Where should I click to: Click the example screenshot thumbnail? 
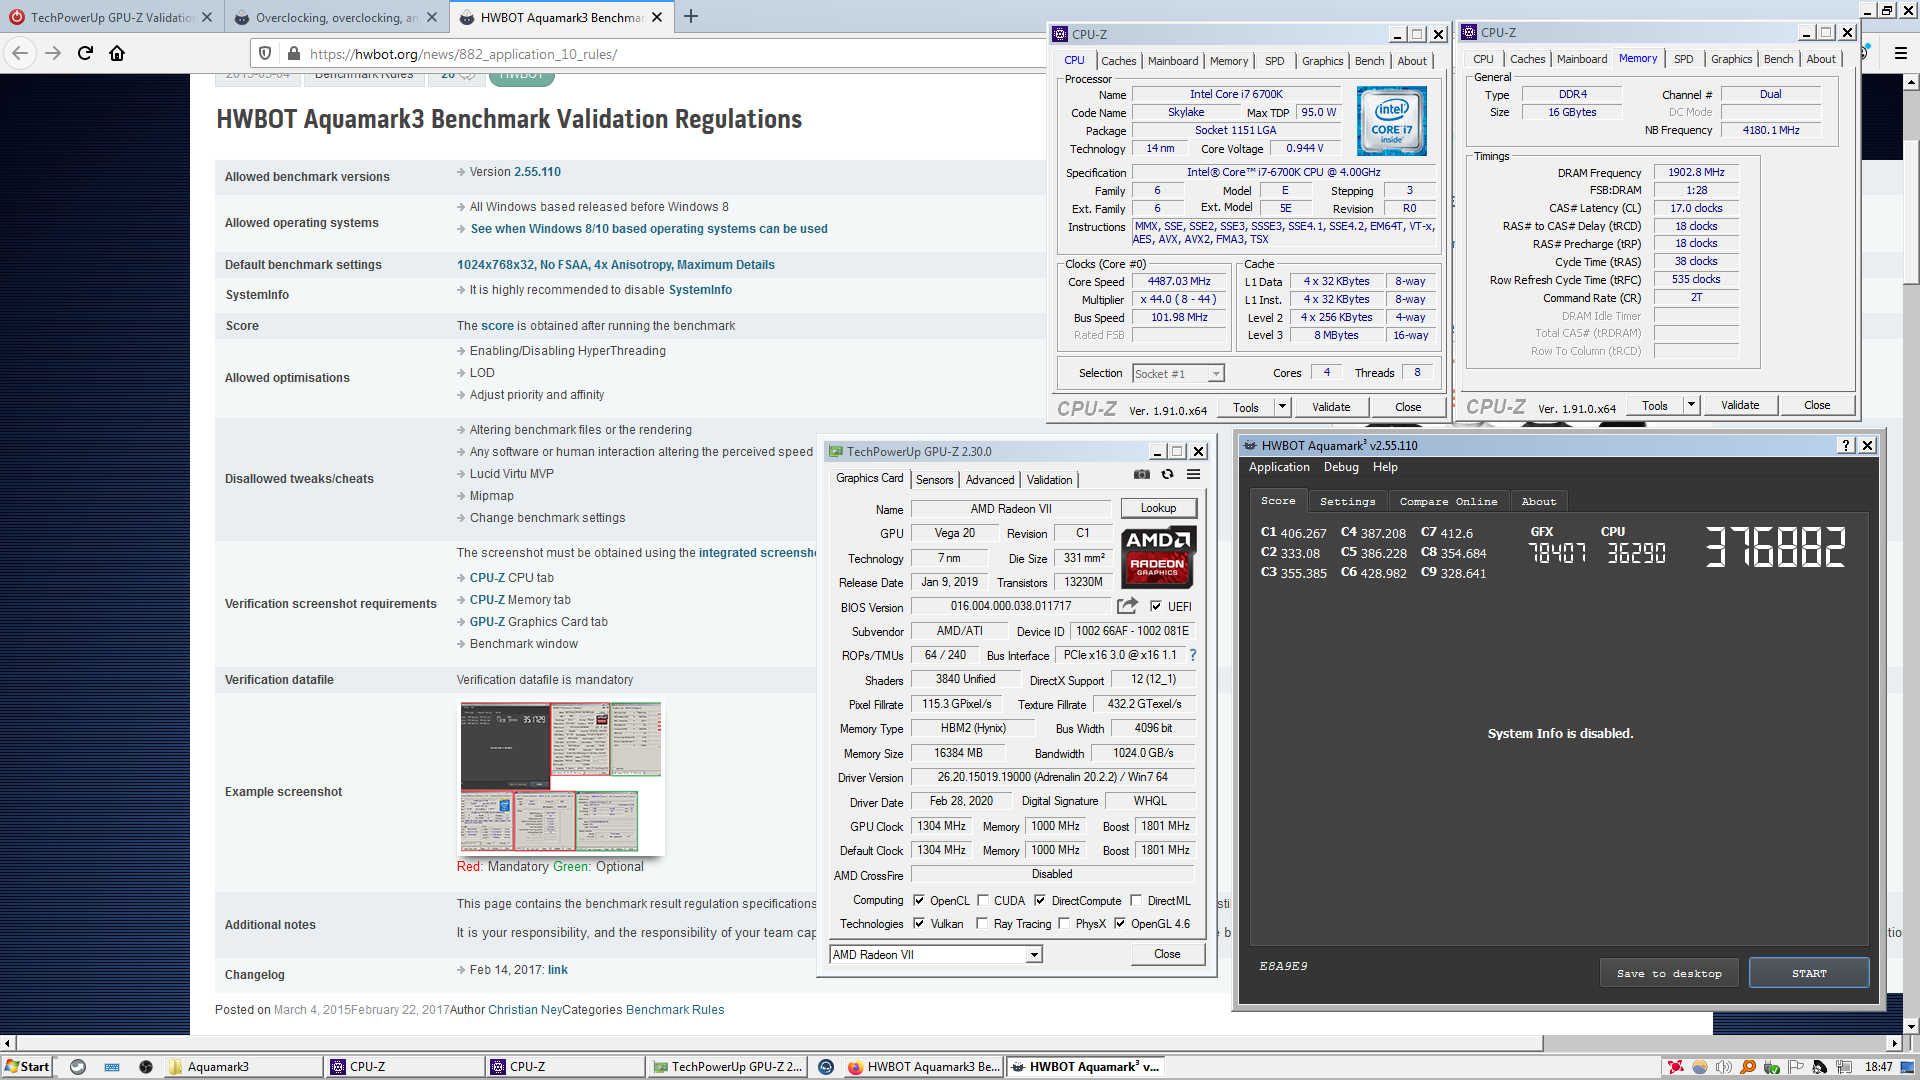pos(561,777)
